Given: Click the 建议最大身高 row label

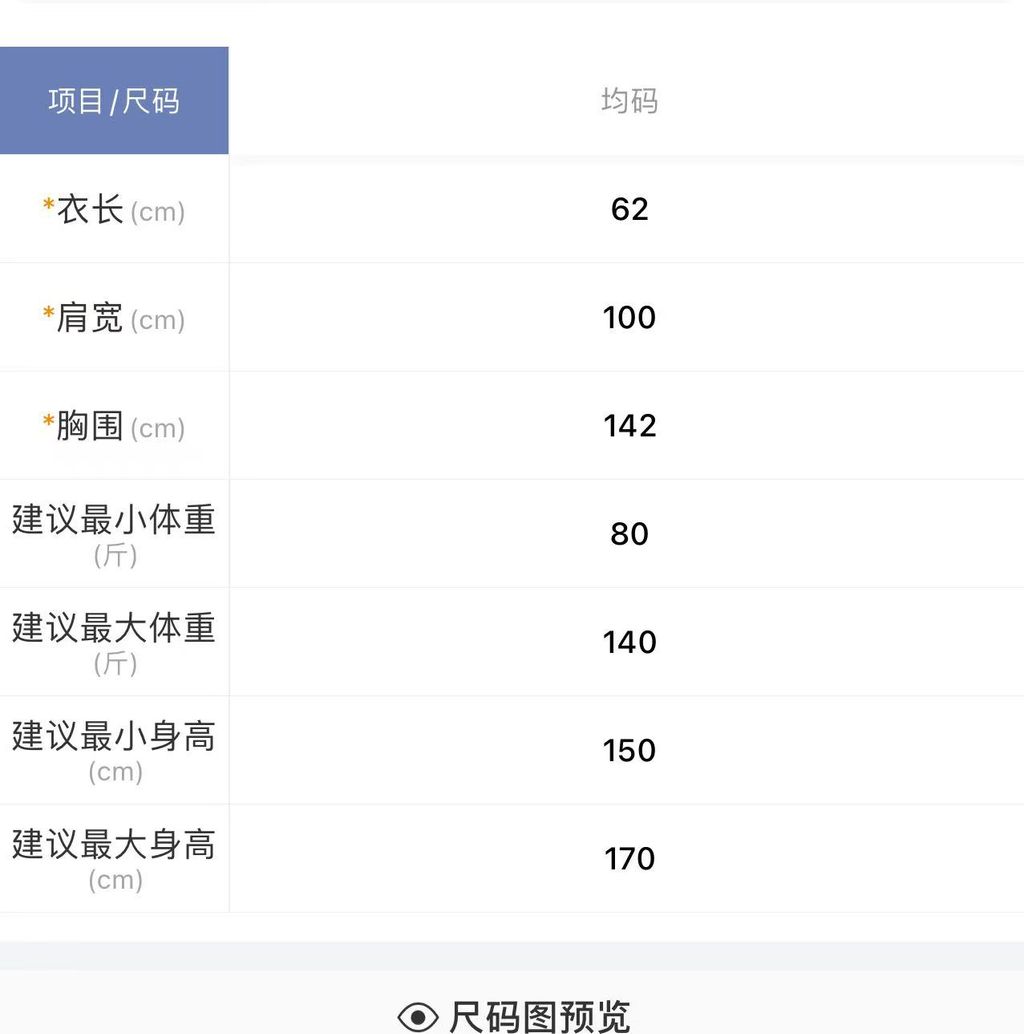Looking at the screenshot, I should point(114,846).
